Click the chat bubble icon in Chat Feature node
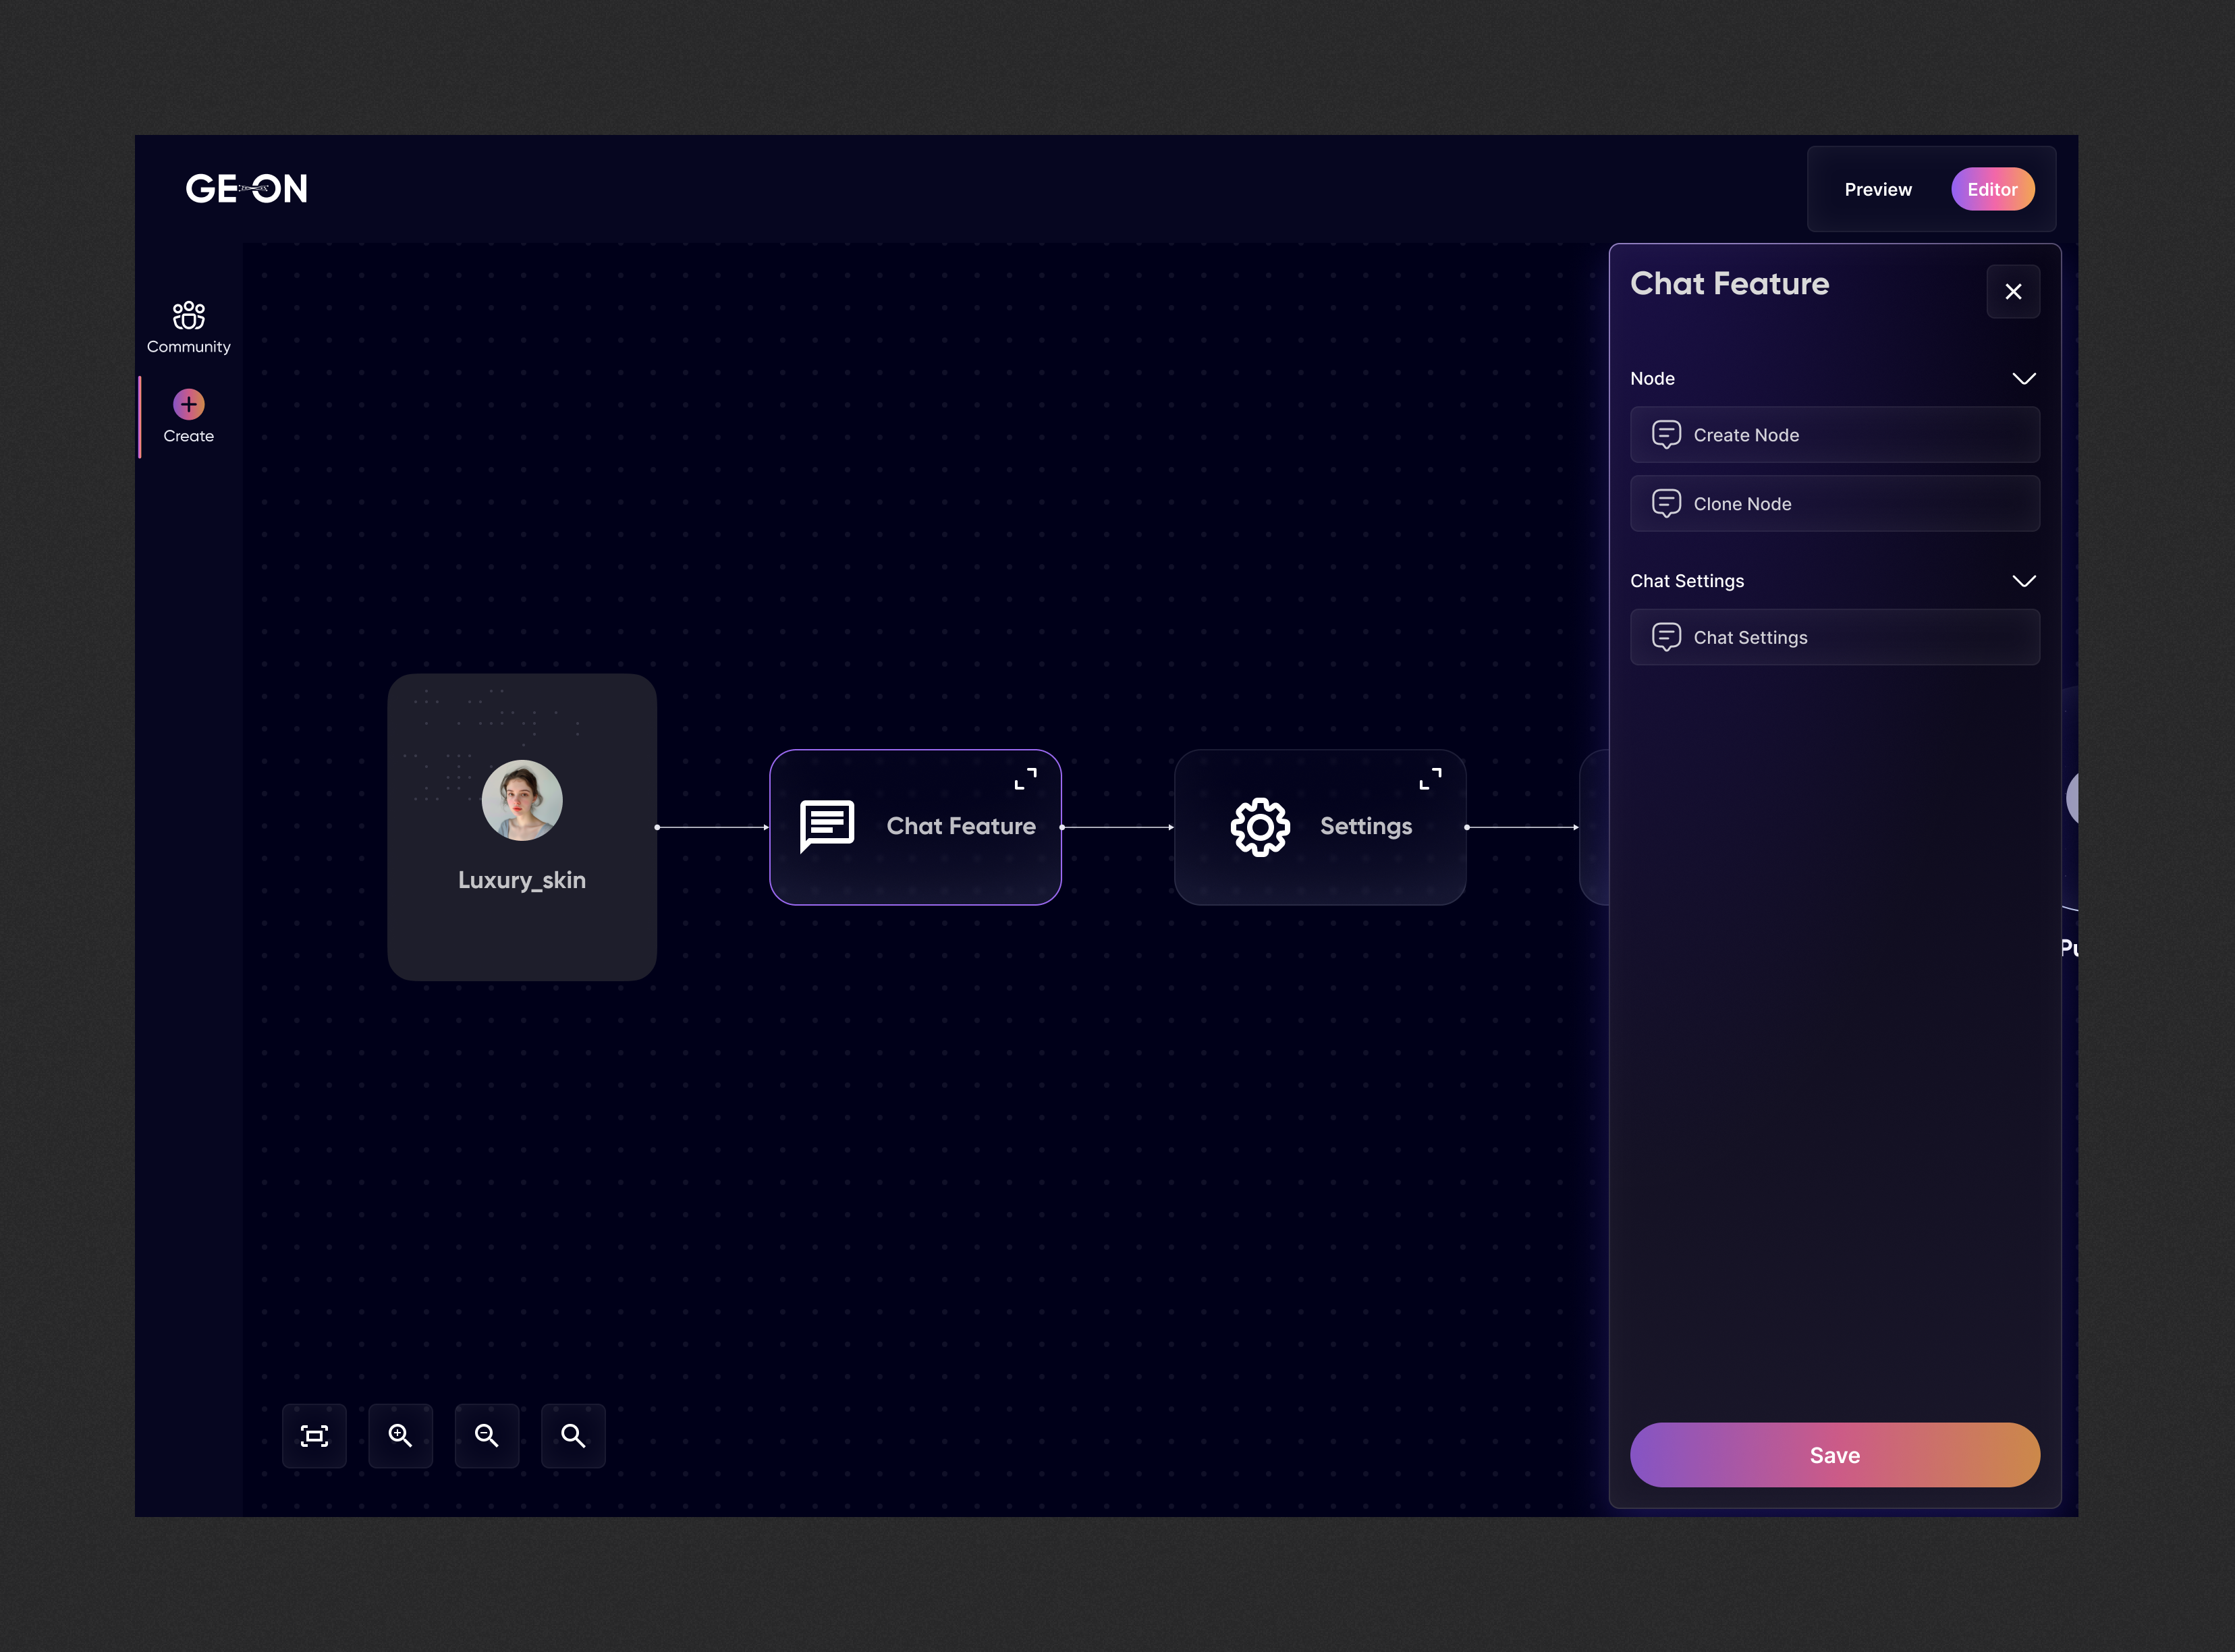 point(827,826)
